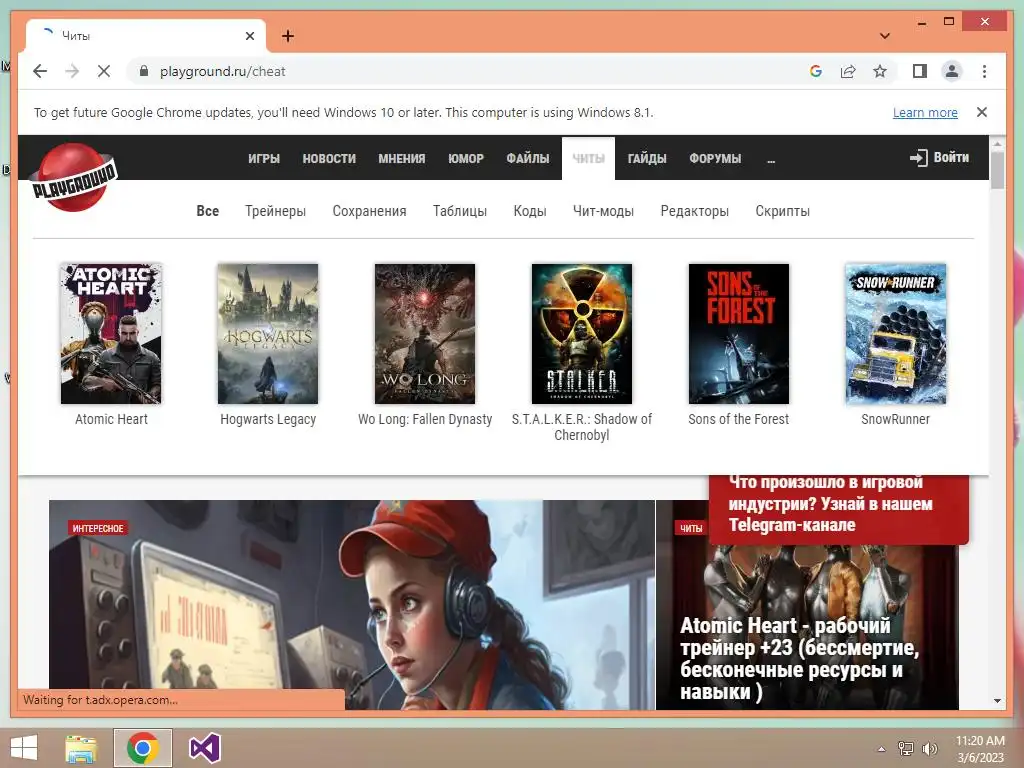Close the Читы browser tab

[x=249, y=36]
